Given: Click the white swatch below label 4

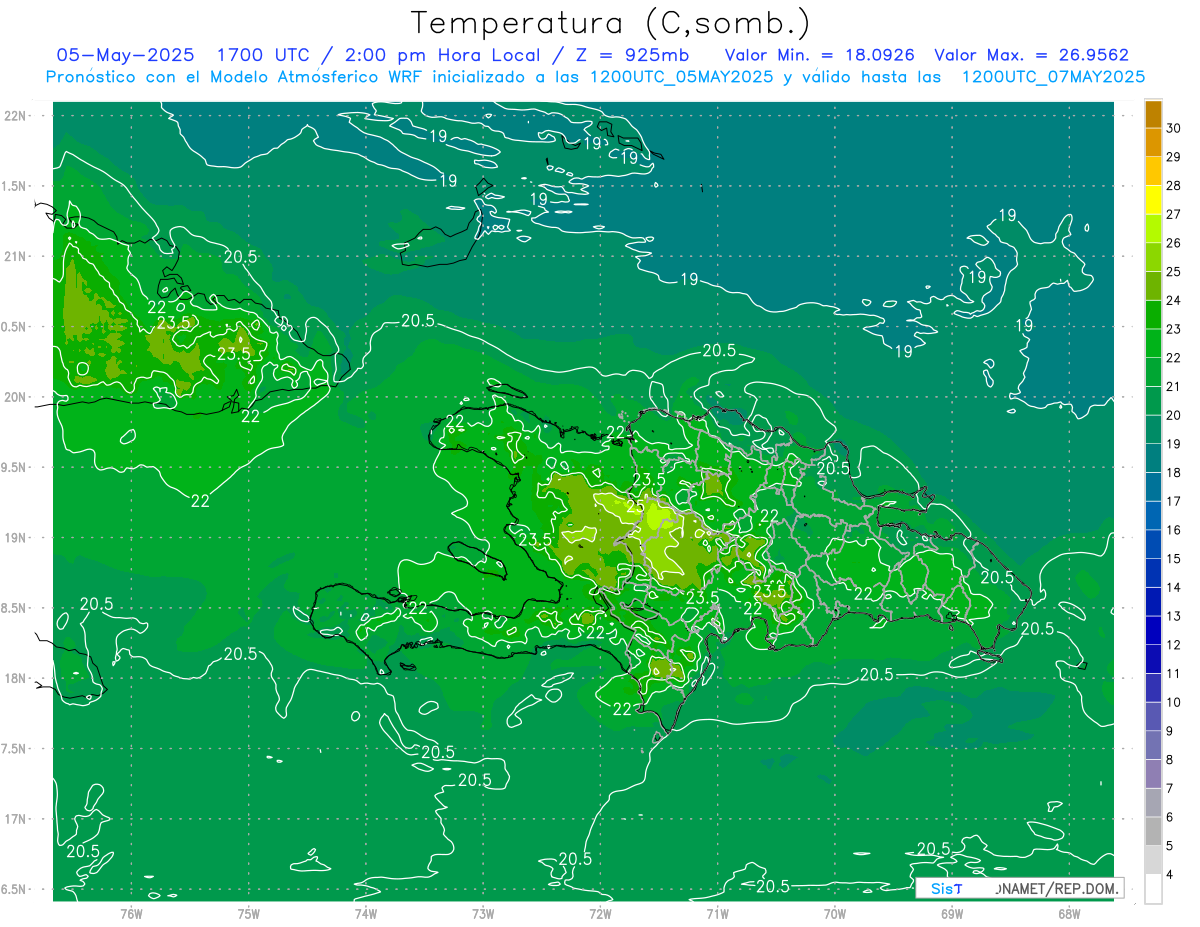Looking at the screenshot, I should coord(1153,889).
